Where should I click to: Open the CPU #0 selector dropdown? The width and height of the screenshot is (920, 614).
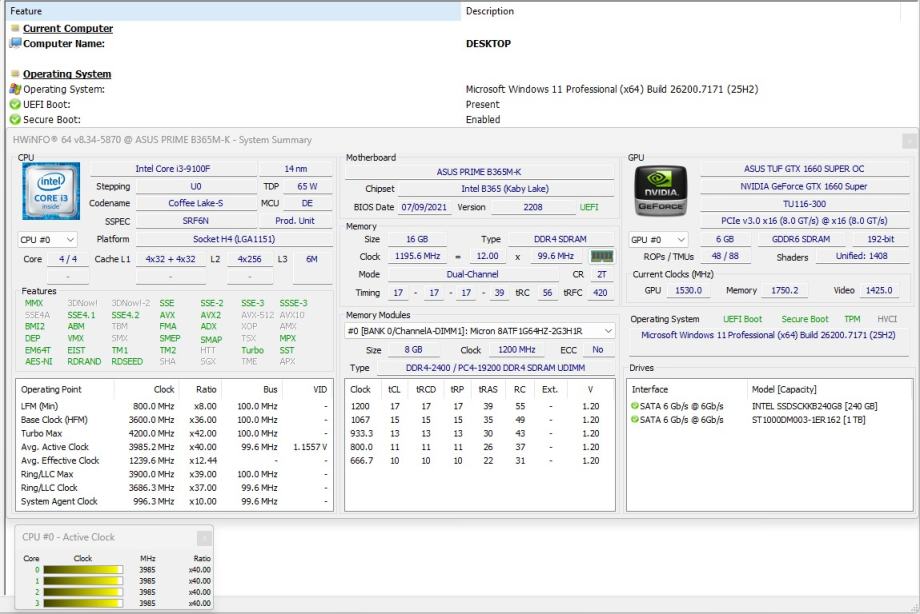pyautogui.click(x=48, y=240)
